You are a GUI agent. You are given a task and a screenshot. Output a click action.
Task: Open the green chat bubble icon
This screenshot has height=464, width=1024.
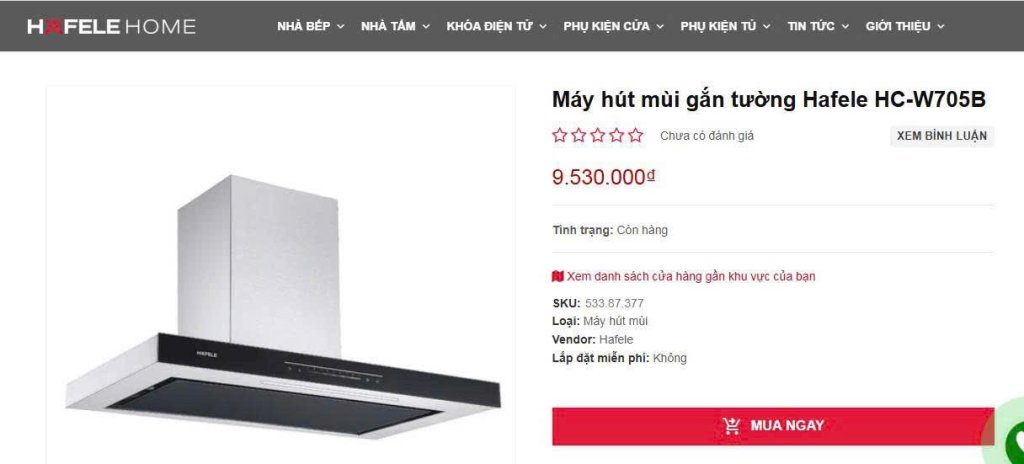(1014, 439)
